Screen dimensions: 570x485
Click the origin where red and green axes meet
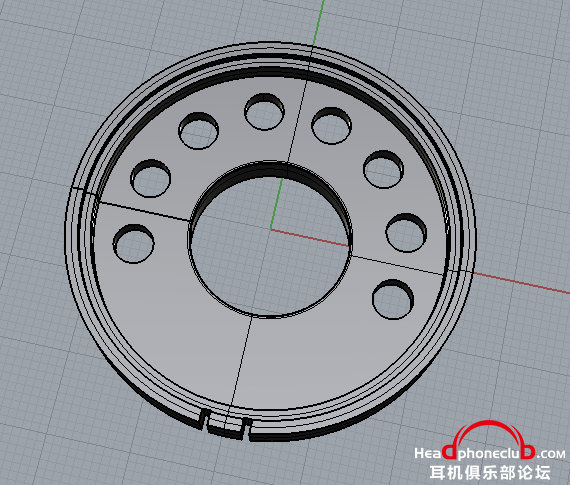pyautogui.click(x=271, y=229)
